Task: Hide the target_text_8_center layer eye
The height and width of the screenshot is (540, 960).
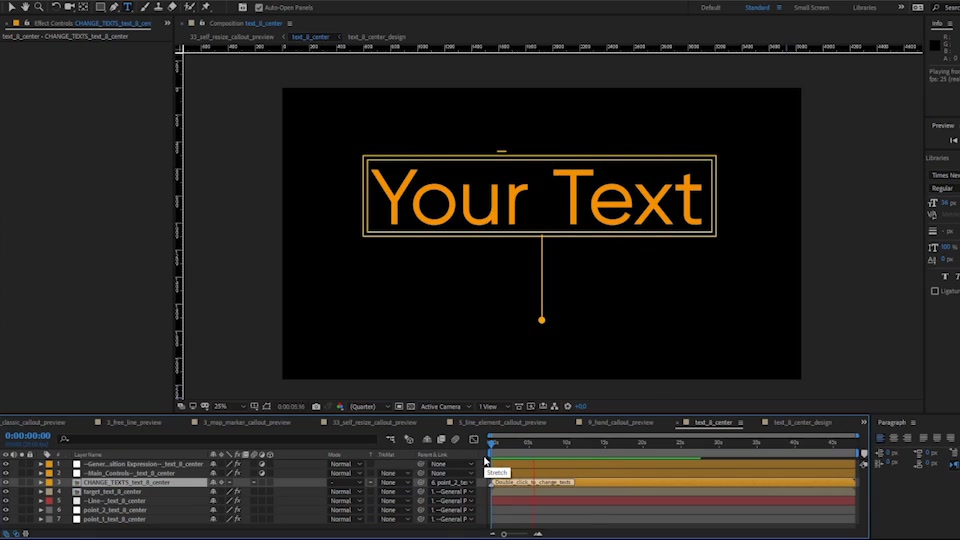Action: [6, 492]
